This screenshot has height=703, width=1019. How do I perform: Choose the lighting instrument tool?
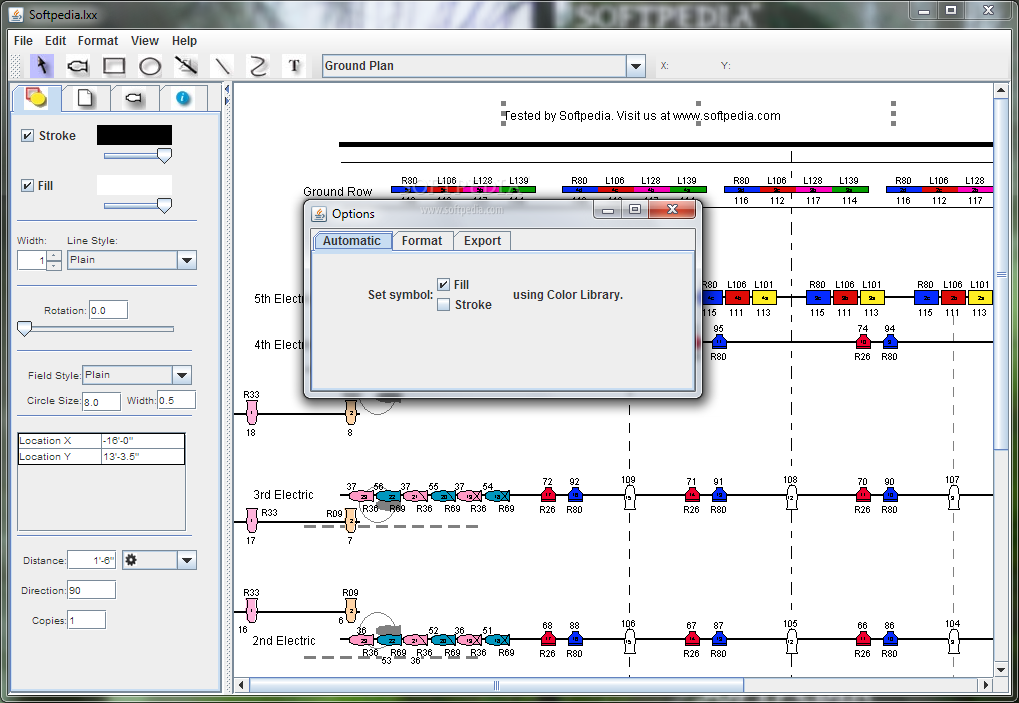(77, 66)
